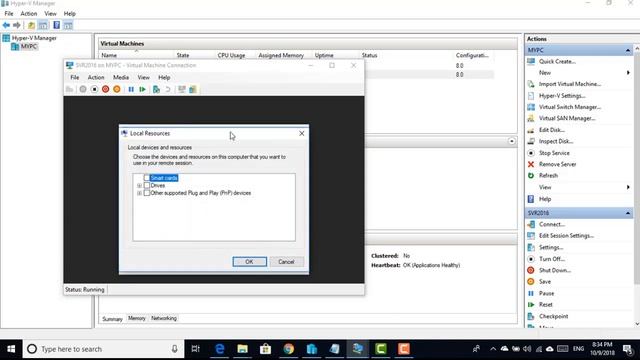Check the Drives checkbox
This screenshot has width=640, height=360.
tap(147, 185)
